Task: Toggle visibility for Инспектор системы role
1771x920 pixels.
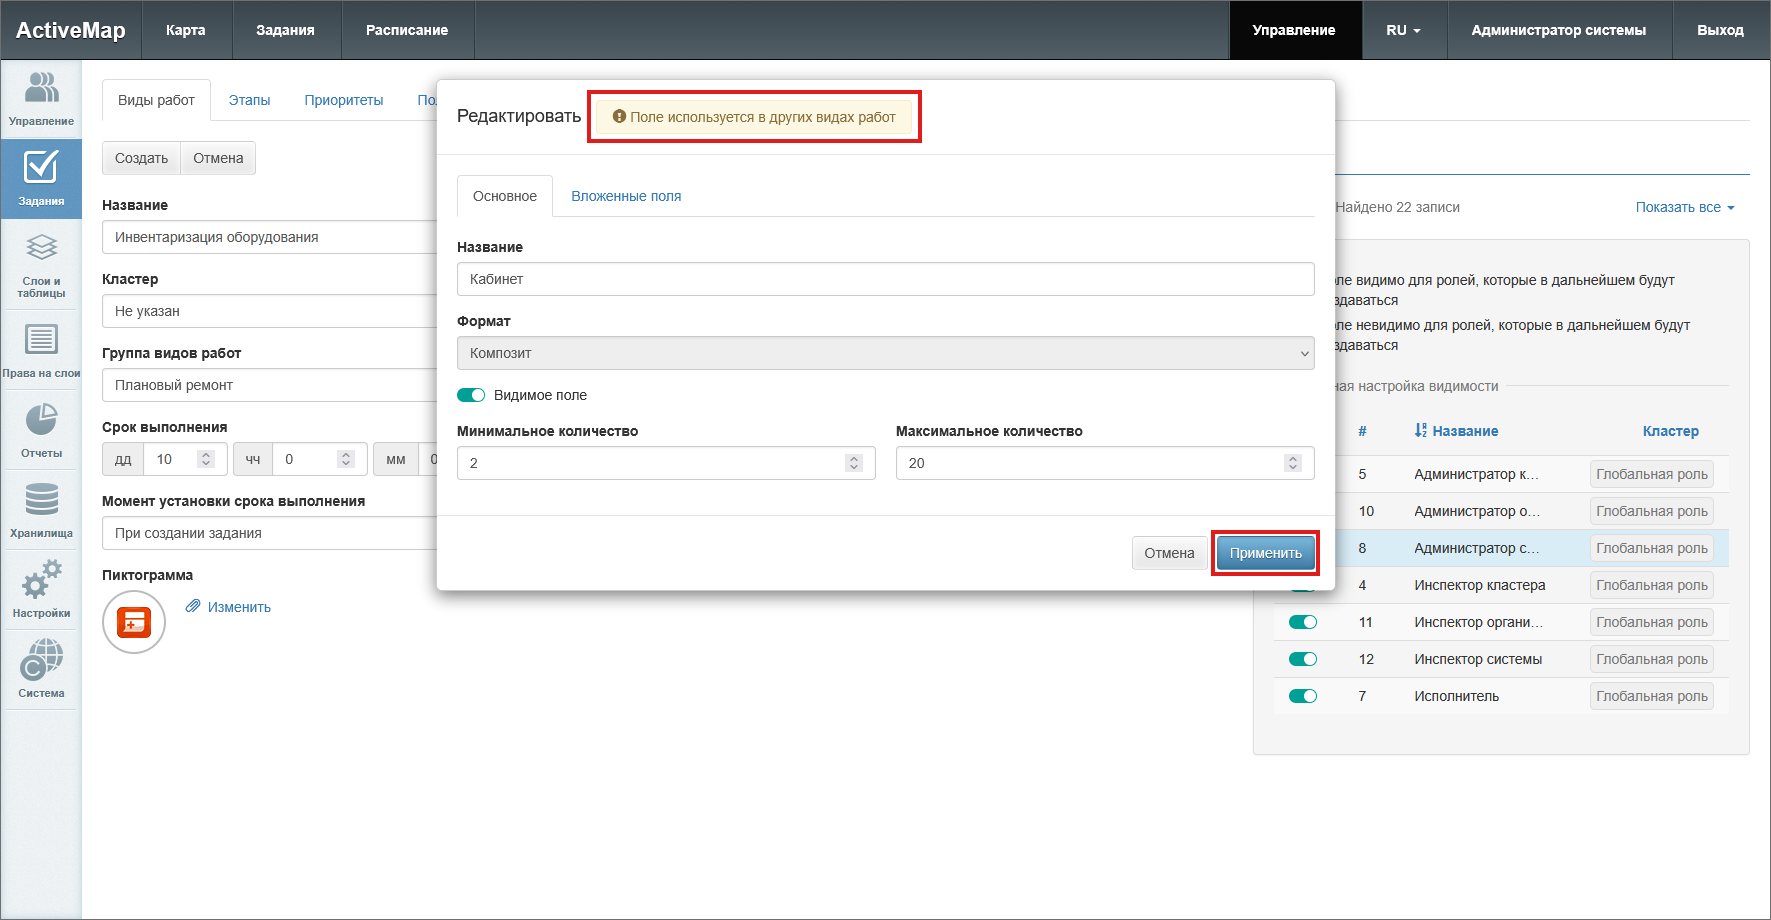Action: (1302, 659)
